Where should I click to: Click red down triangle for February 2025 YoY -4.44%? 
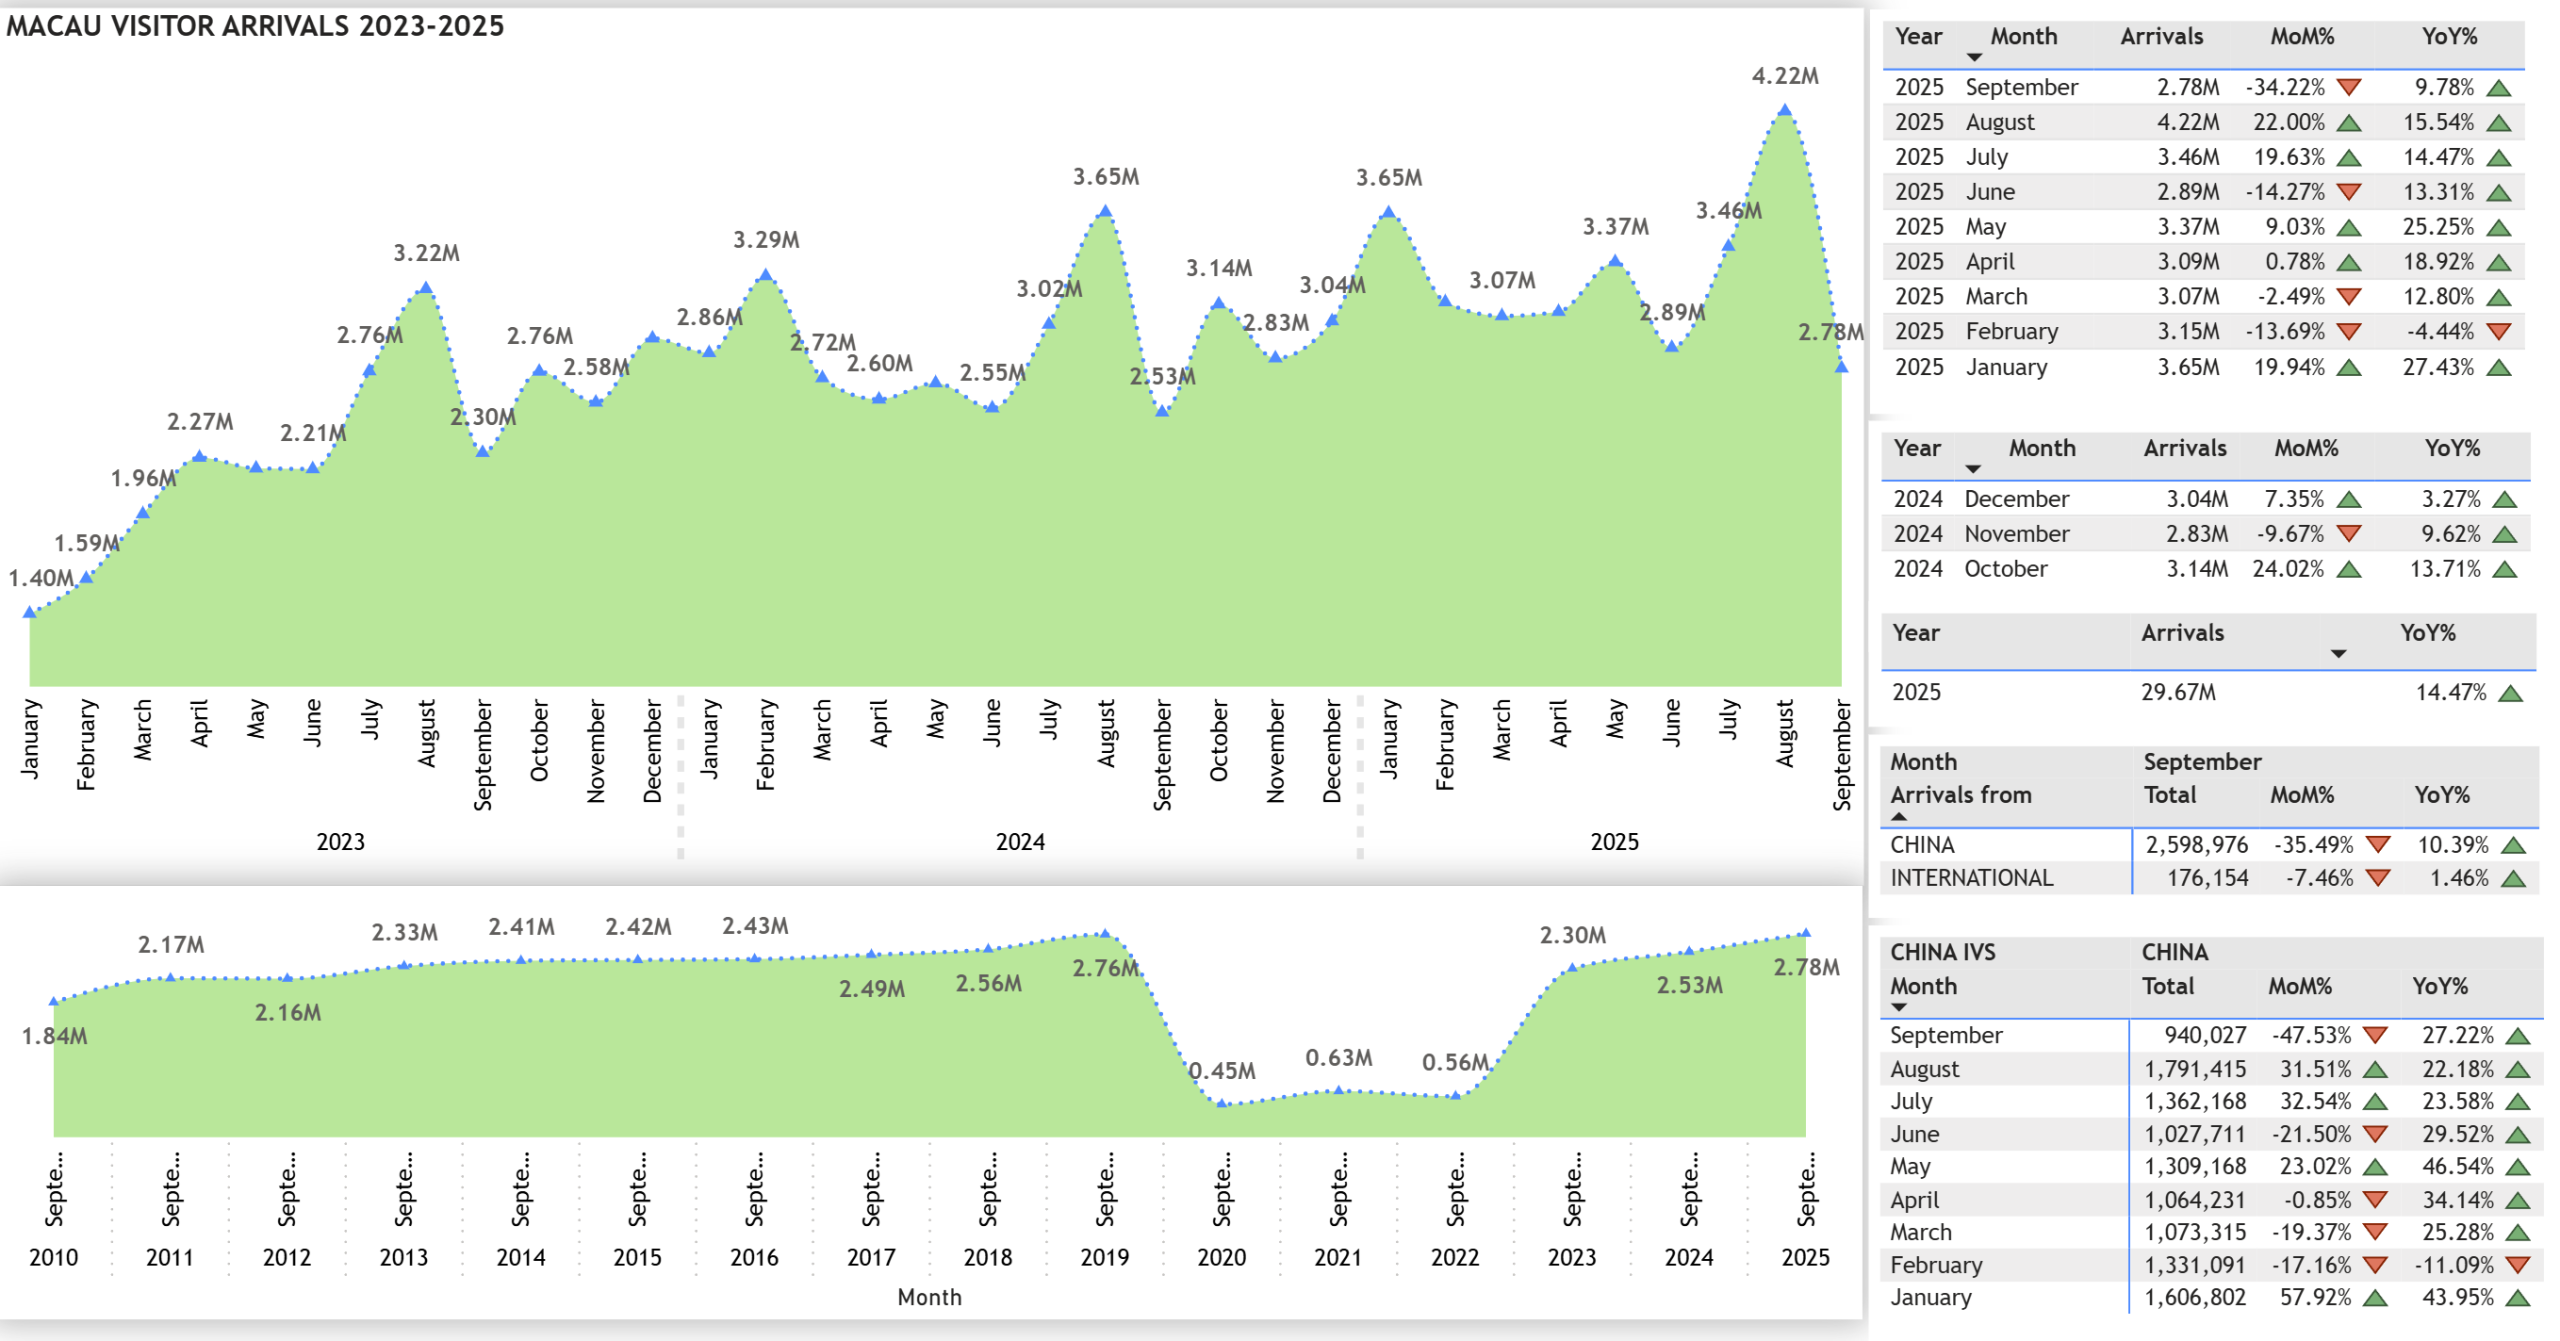click(x=2498, y=331)
